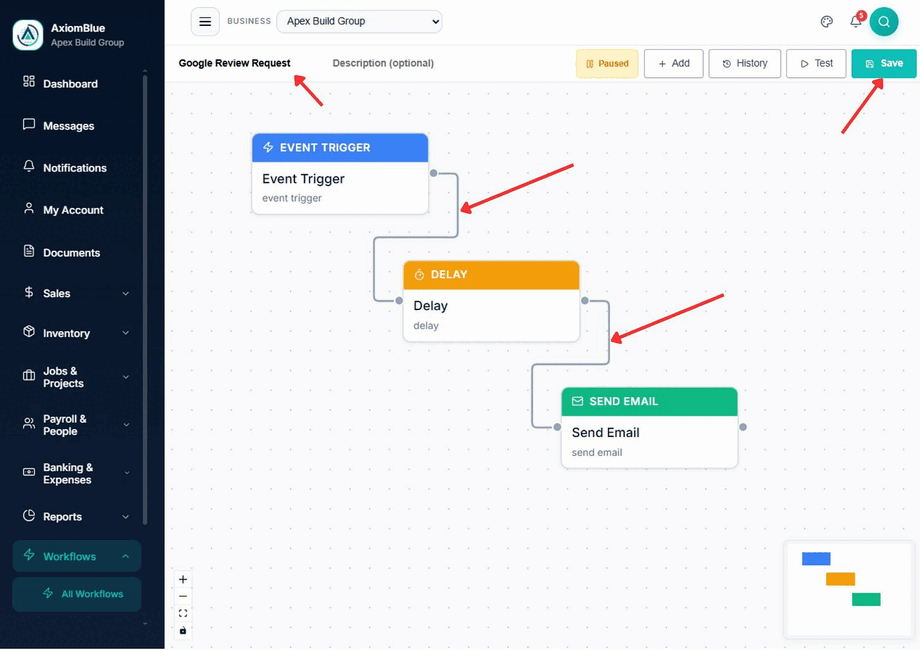Image resolution: width=920 pixels, height=650 pixels.
Task: Click the minimap blue trigger block
Action: 816,558
